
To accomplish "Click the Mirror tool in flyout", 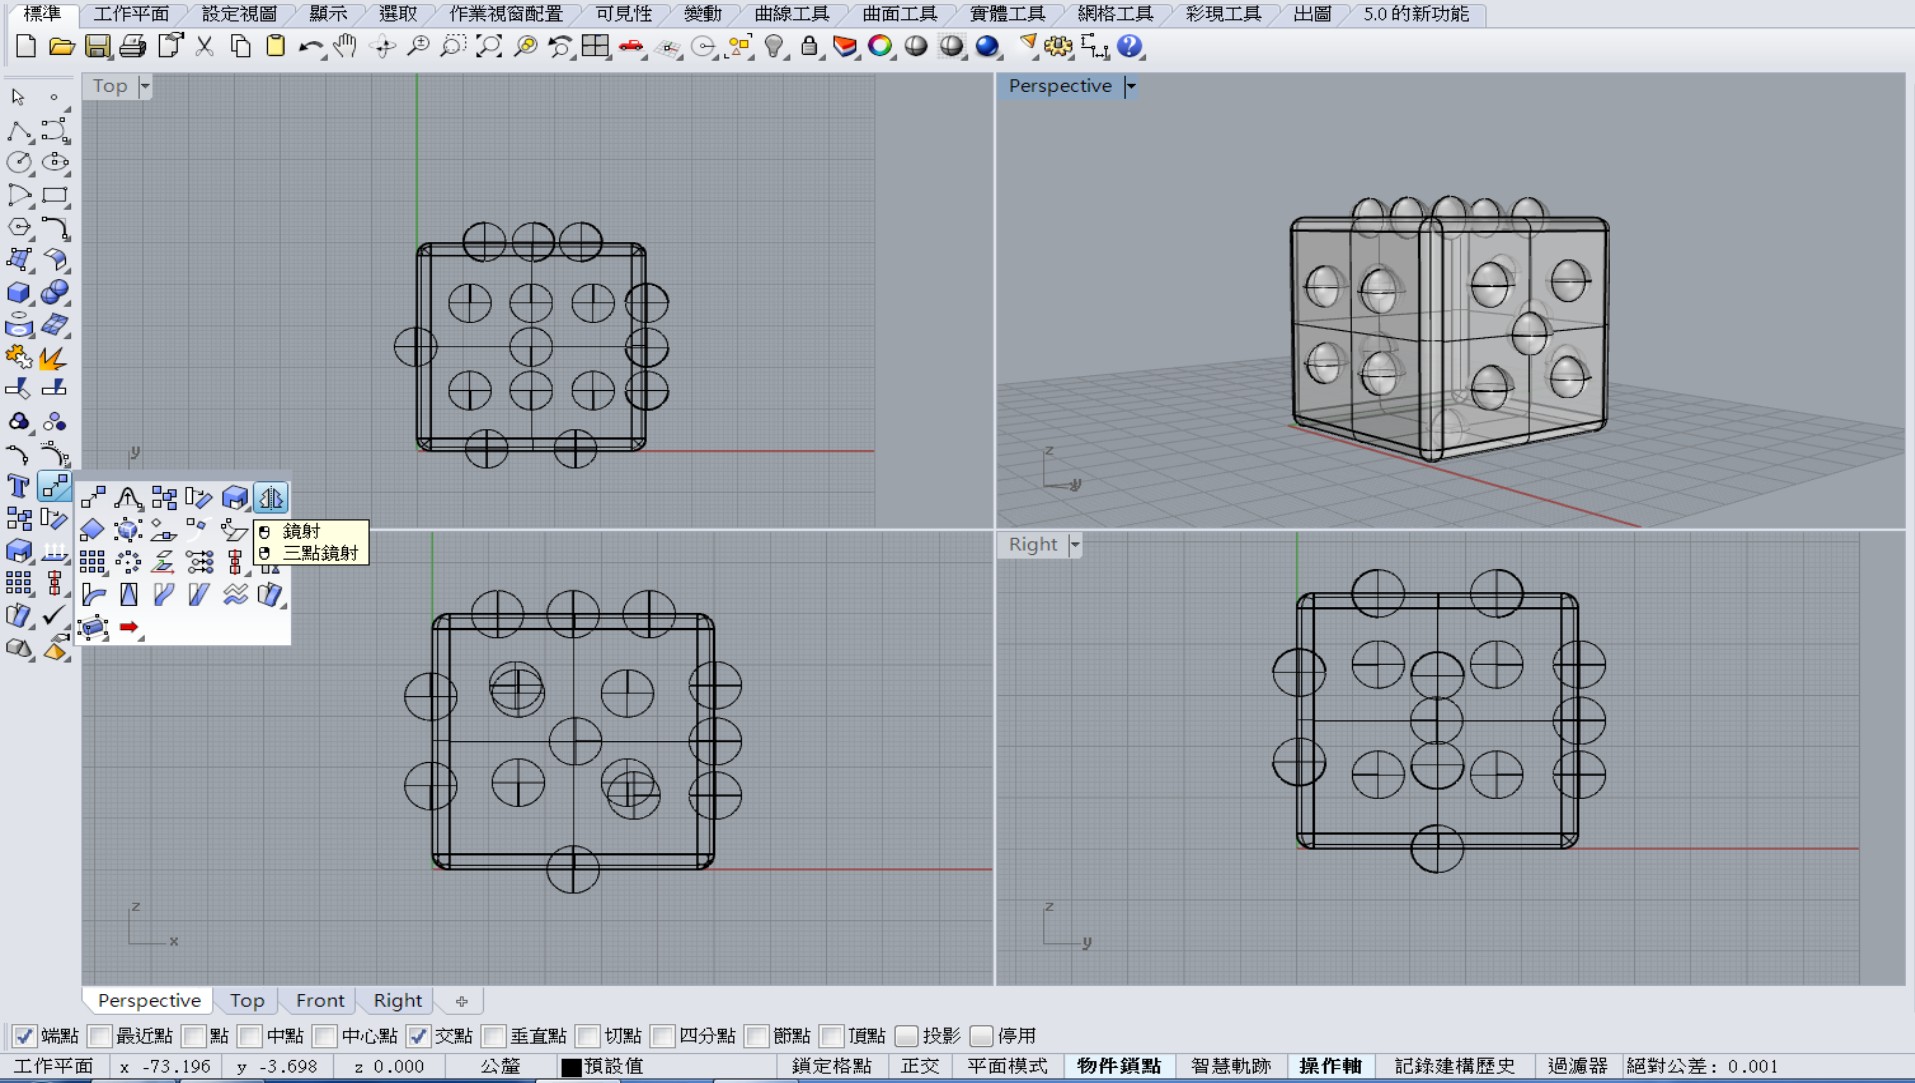I will (x=271, y=498).
